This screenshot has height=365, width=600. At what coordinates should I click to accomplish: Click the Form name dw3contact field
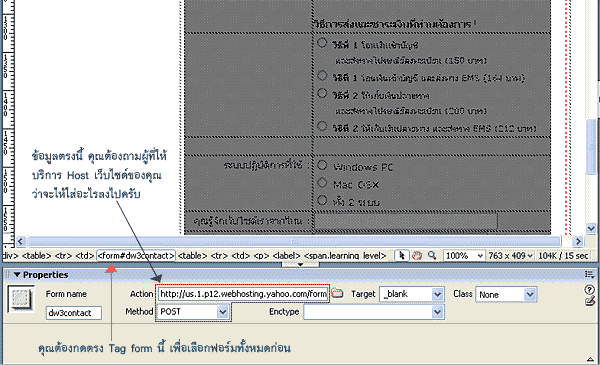74,313
